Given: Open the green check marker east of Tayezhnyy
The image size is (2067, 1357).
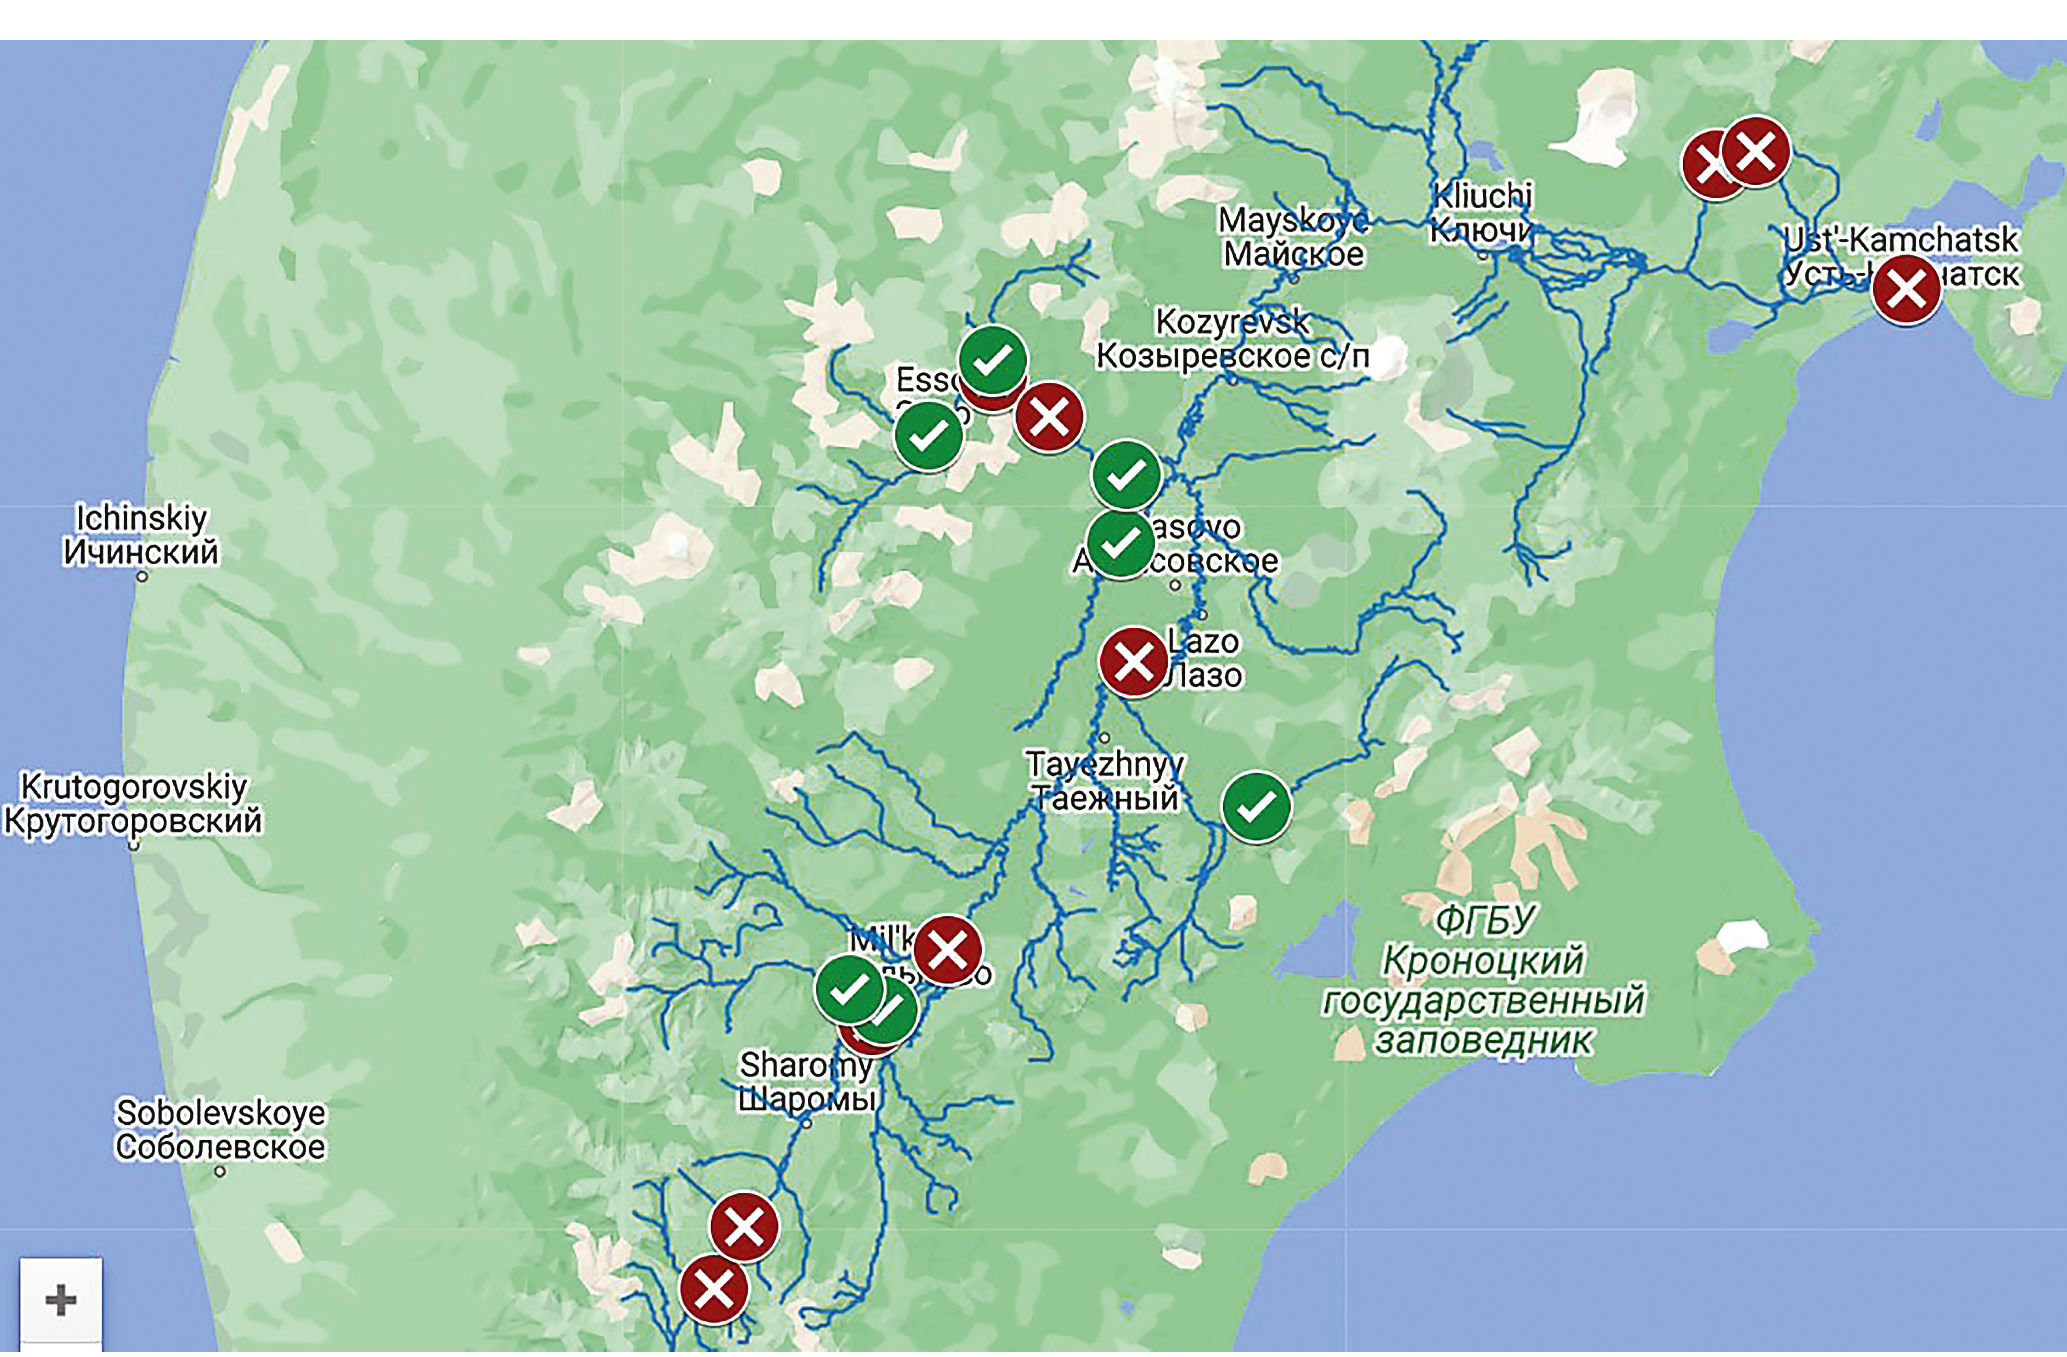Looking at the screenshot, I should 1256,807.
